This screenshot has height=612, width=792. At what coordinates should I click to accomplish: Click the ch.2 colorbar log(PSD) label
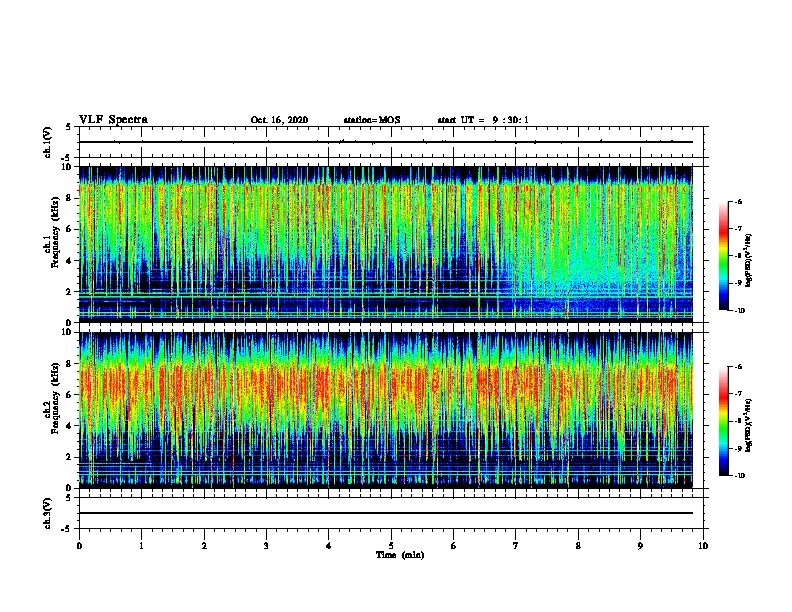(749, 425)
